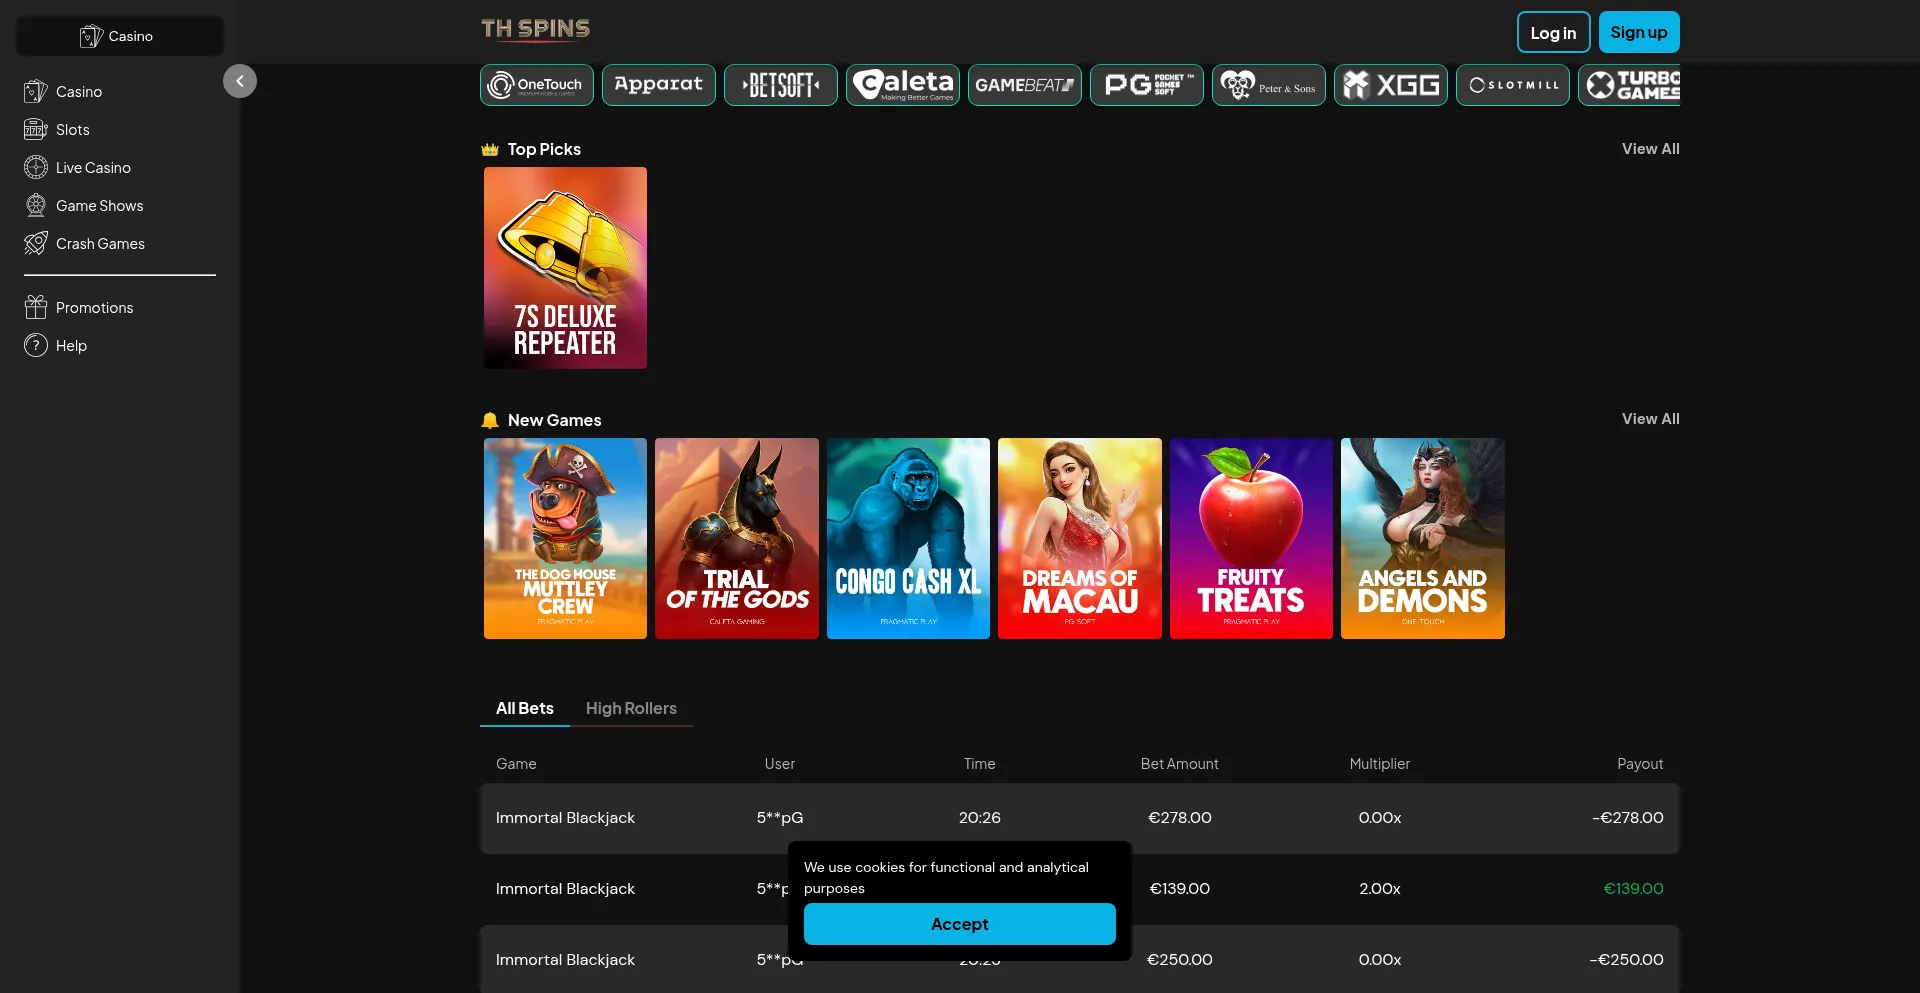View all New Games
Screen dimensions: 1920x993
point(1650,419)
